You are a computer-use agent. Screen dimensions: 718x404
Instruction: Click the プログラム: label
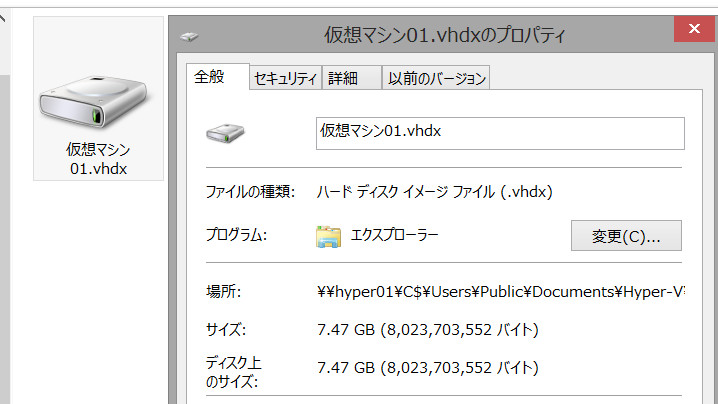pyautogui.click(x=236, y=236)
